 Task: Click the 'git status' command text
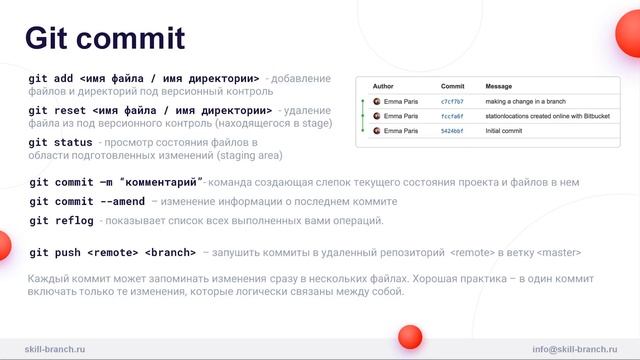tap(60, 142)
